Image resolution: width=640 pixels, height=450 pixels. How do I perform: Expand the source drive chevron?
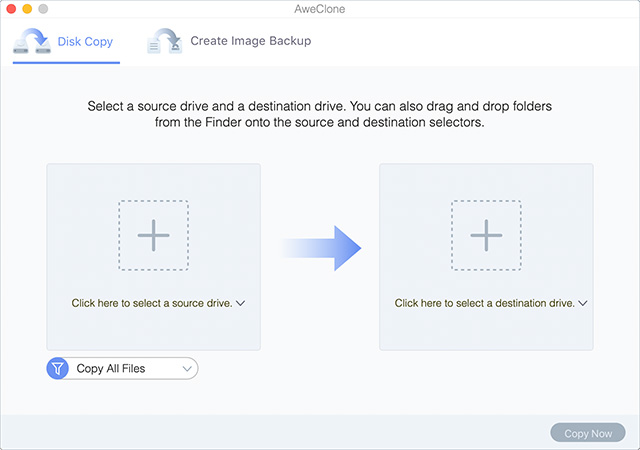point(241,303)
